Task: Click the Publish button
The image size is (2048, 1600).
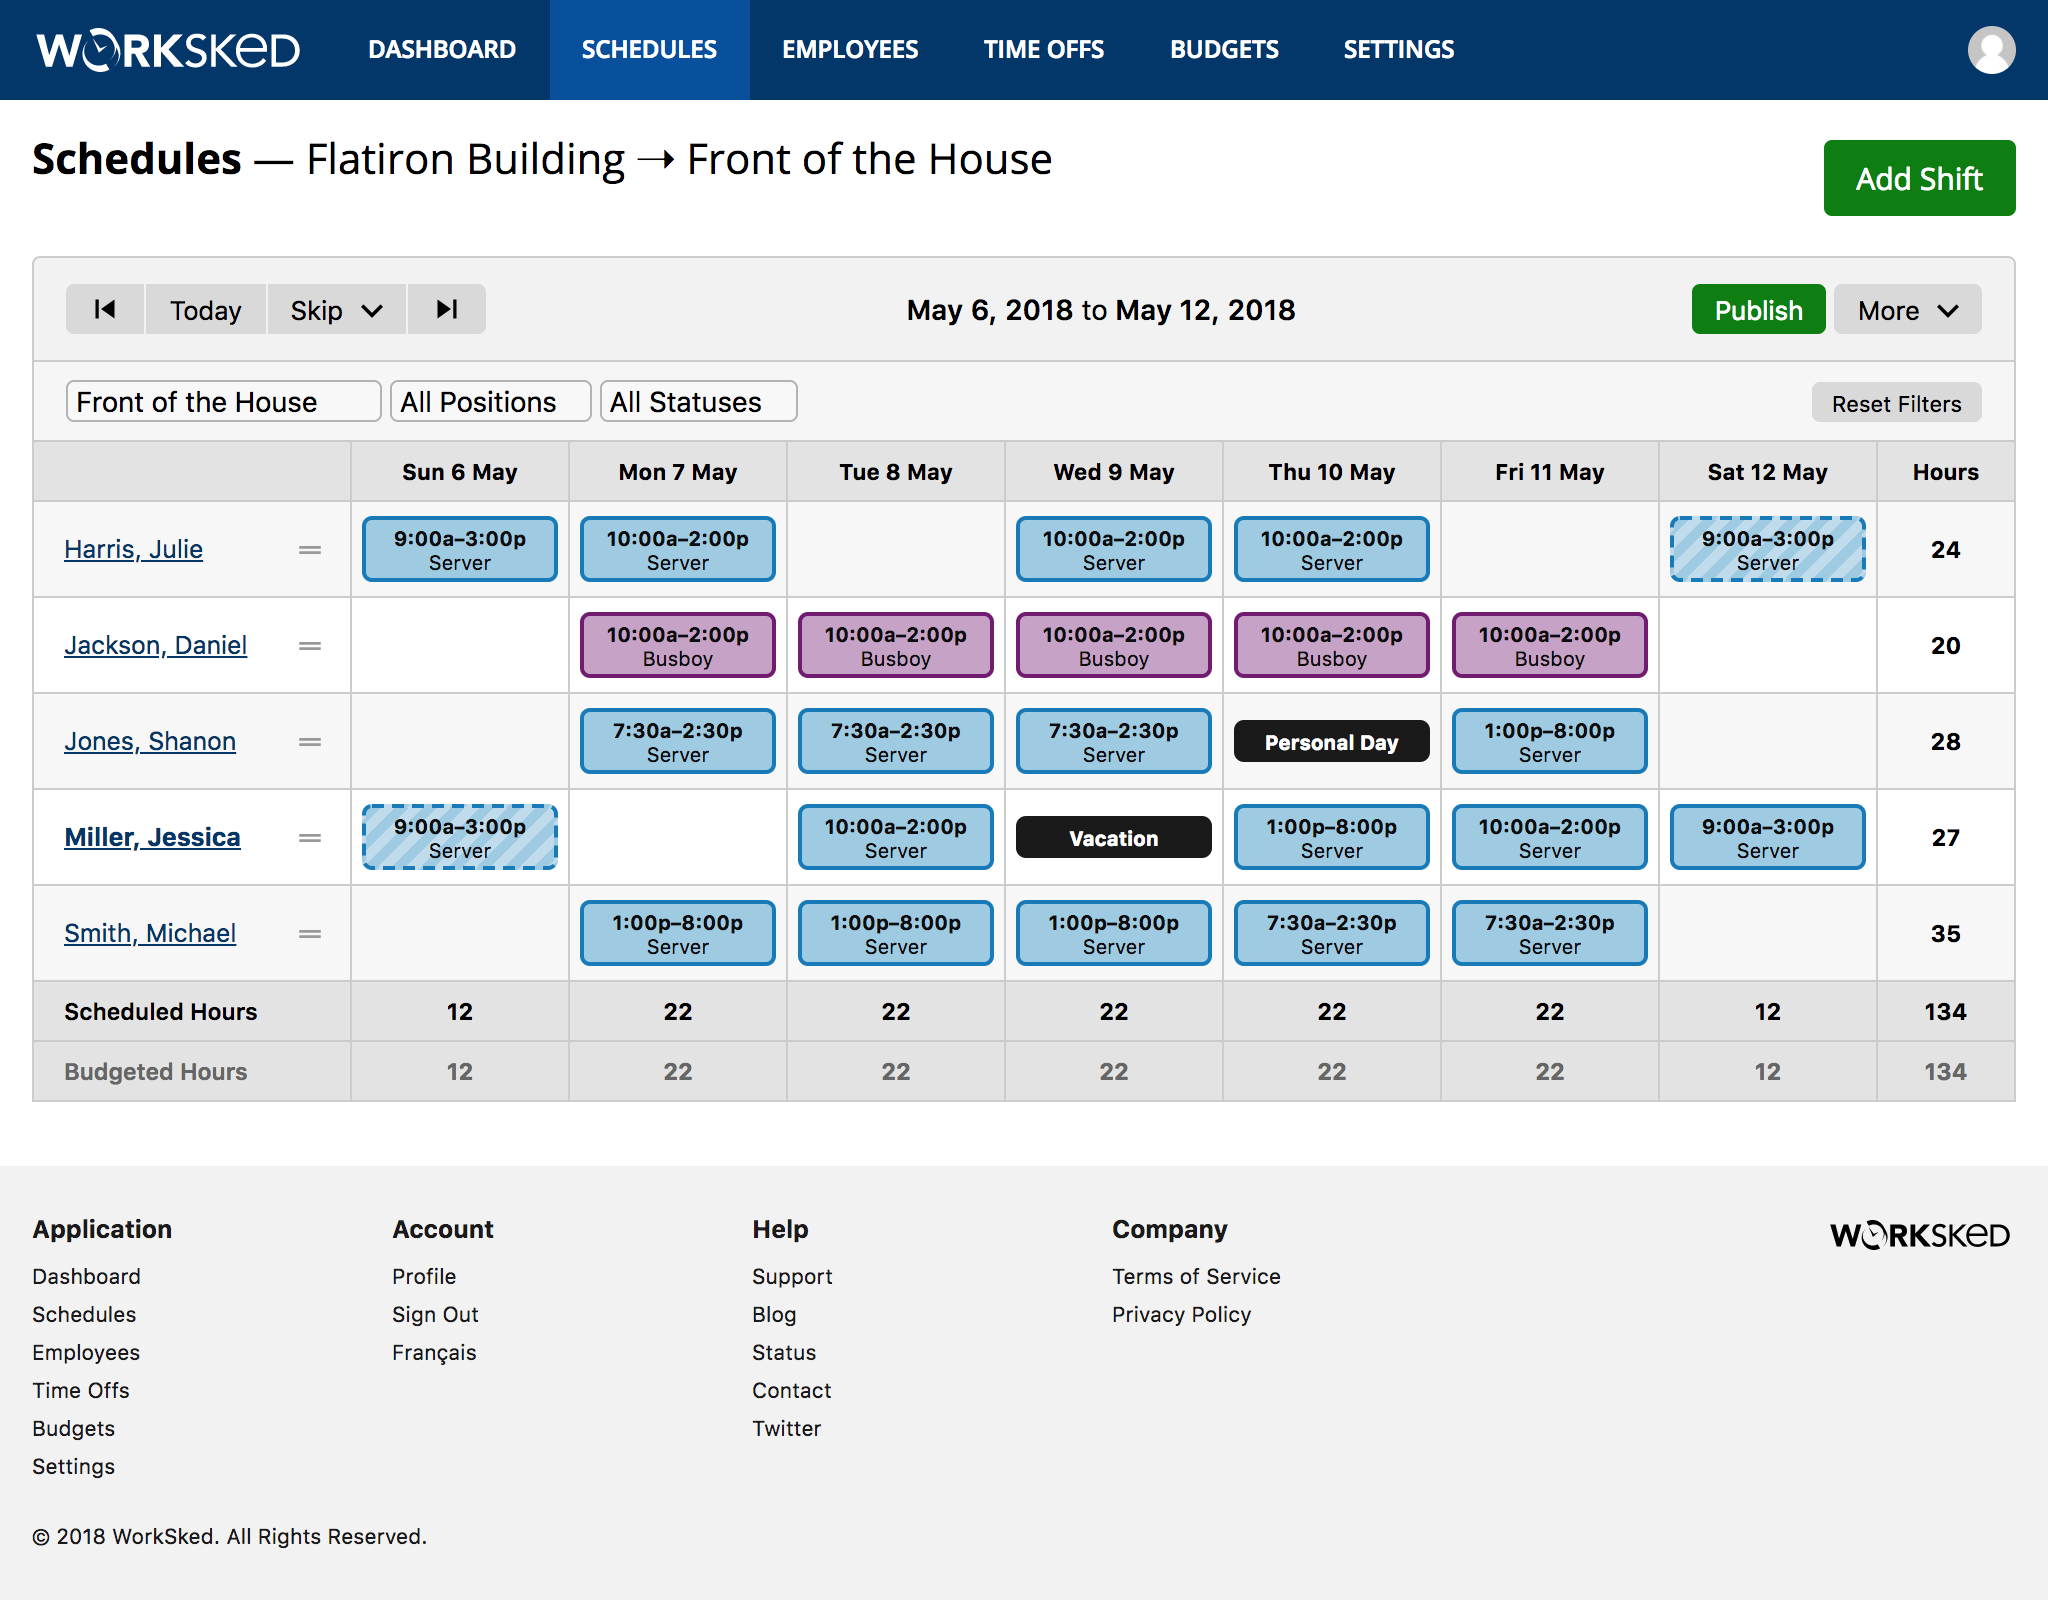Action: coord(1757,309)
